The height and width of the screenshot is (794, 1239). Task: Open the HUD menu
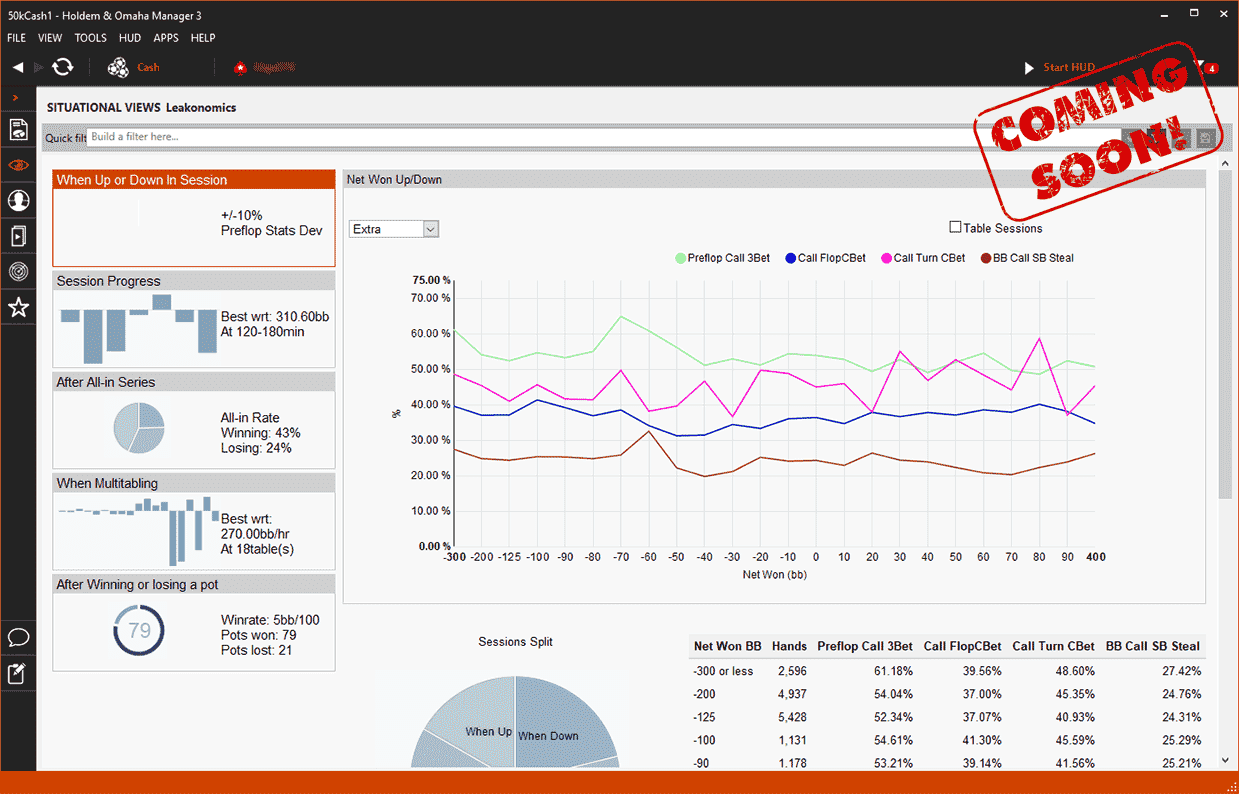(129, 38)
